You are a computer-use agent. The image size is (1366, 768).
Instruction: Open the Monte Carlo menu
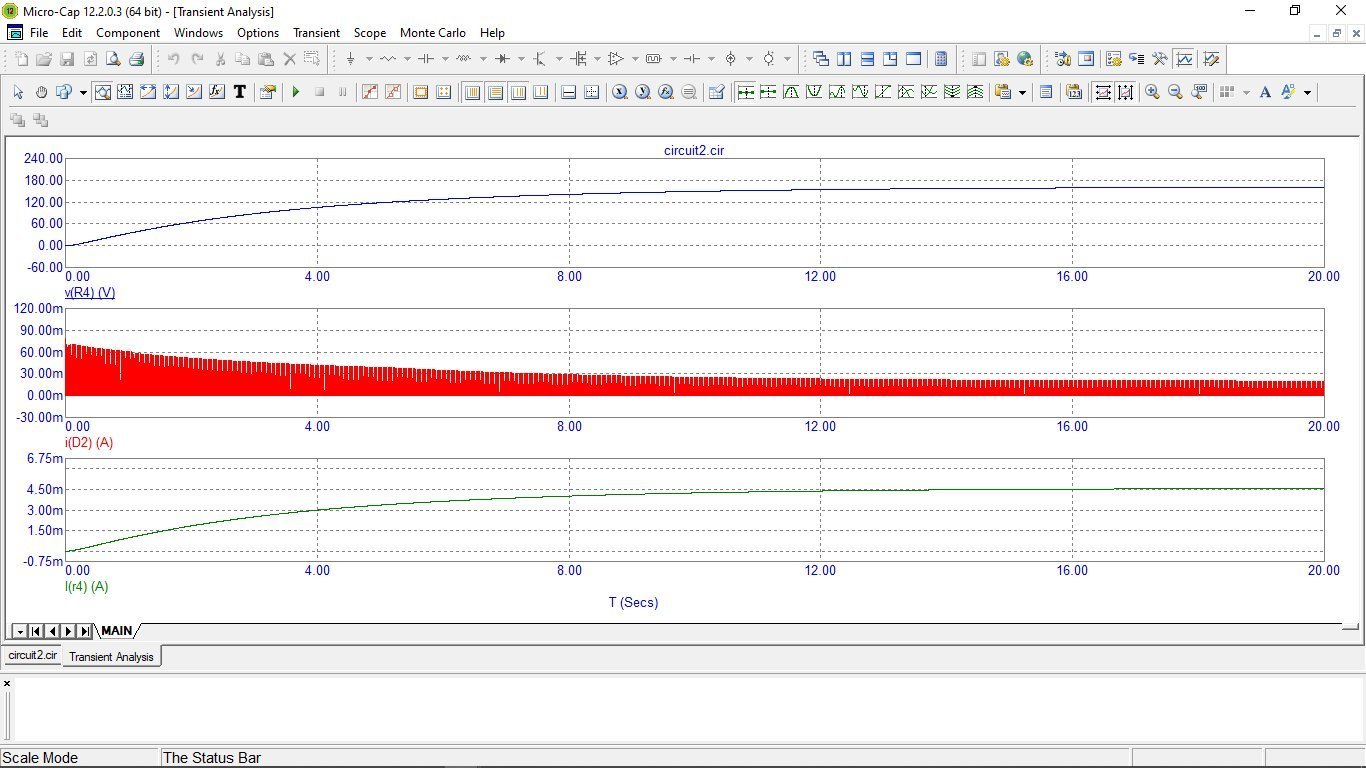tap(432, 33)
